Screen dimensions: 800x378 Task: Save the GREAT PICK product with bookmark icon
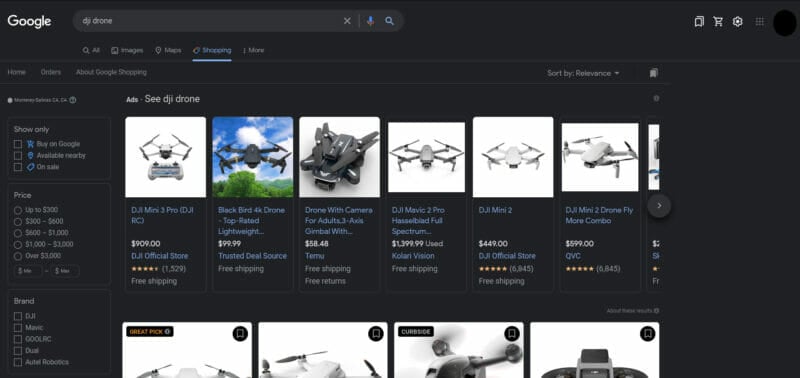coord(240,334)
